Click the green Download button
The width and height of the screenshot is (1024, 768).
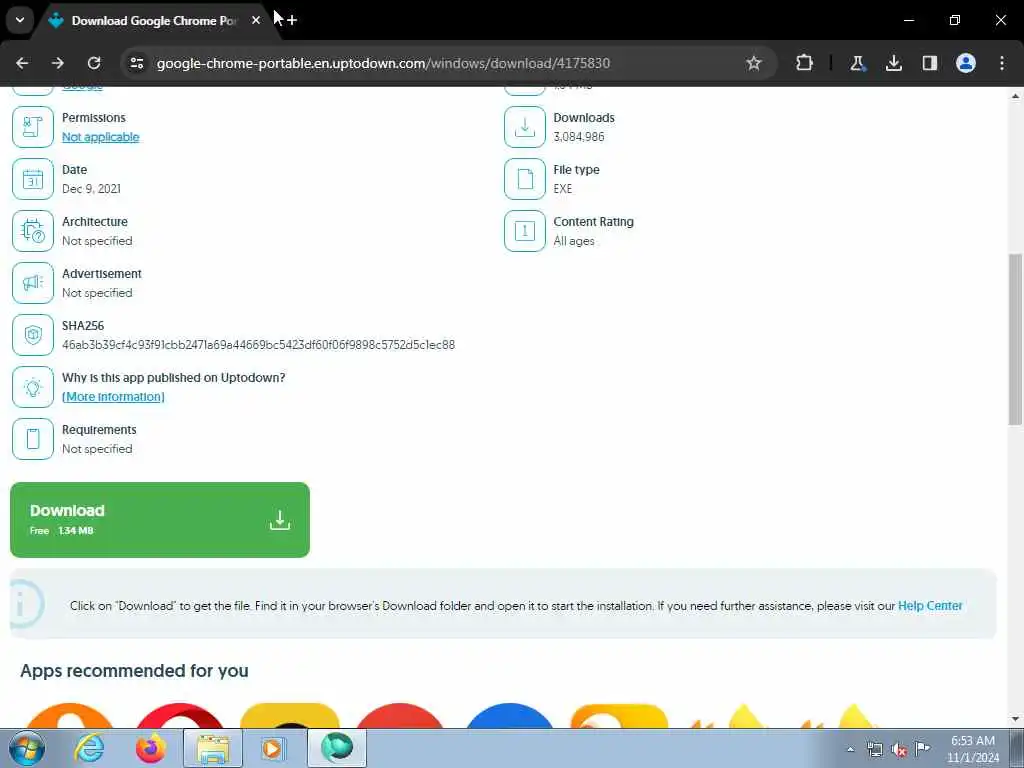tap(160, 520)
